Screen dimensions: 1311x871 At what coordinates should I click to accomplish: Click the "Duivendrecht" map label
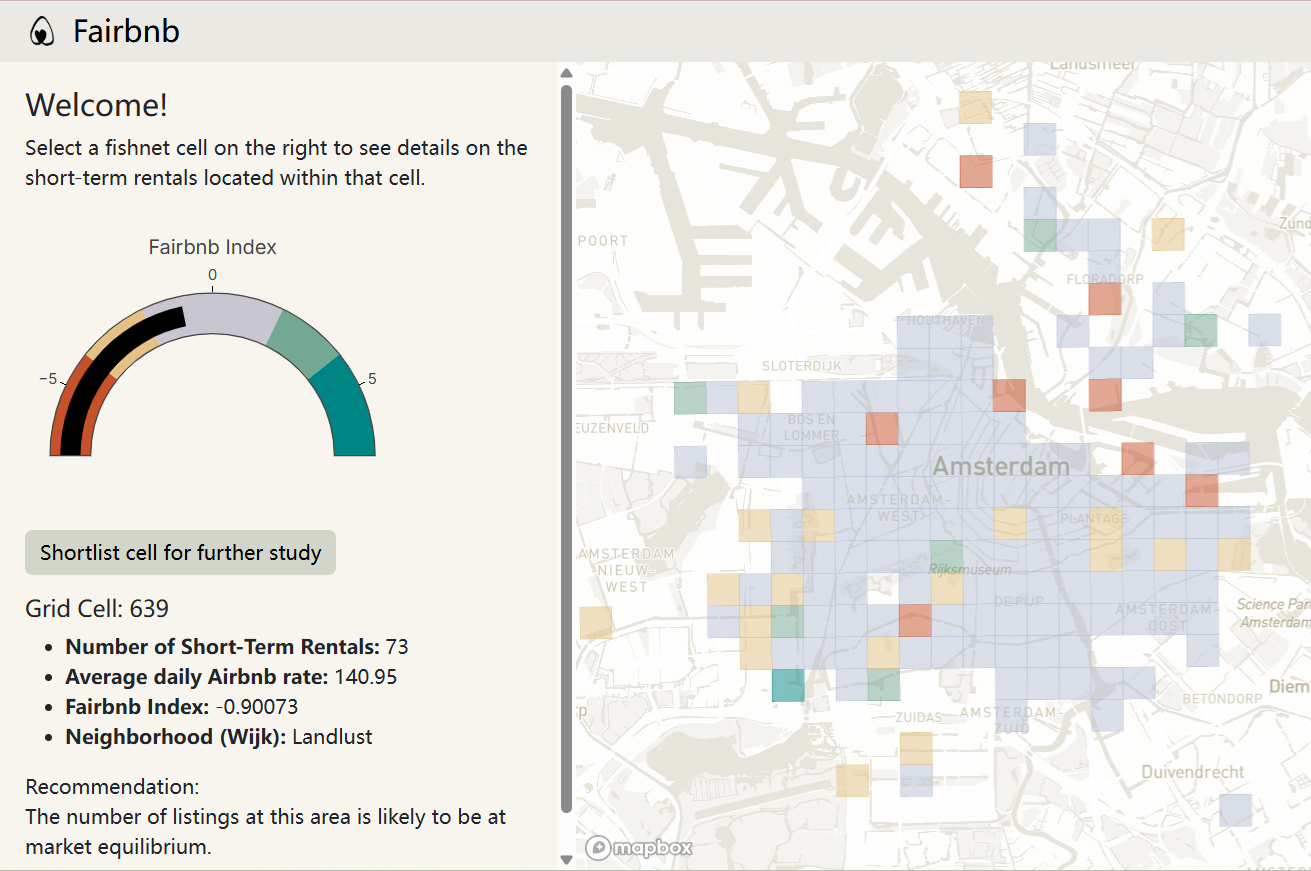[1193, 772]
